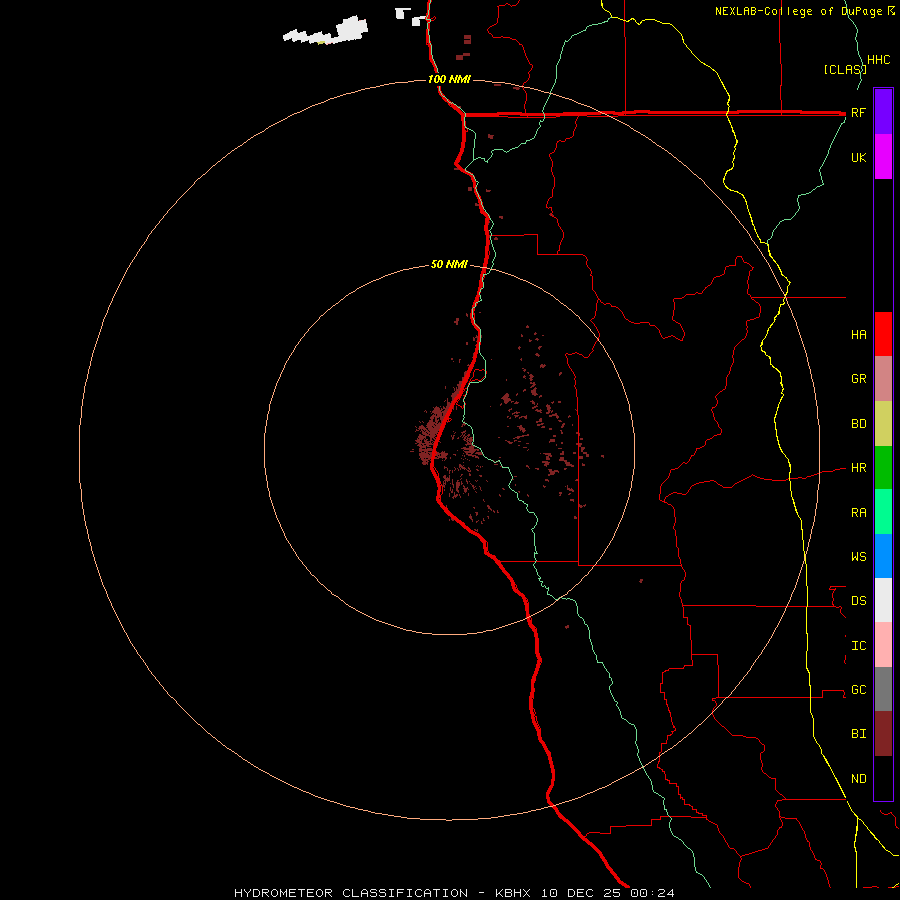
Task: Click the DS legend label
Action: coord(858,601)
